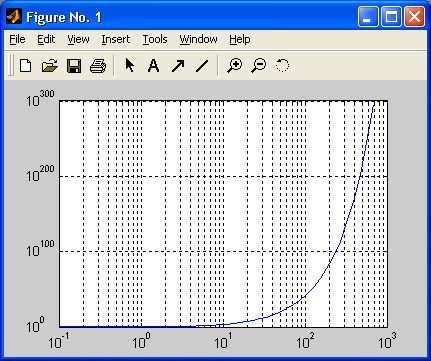The image size is (431, 361).
Task: Click the 10^0 y-axis tick label
Action: [x=35, y=324]
